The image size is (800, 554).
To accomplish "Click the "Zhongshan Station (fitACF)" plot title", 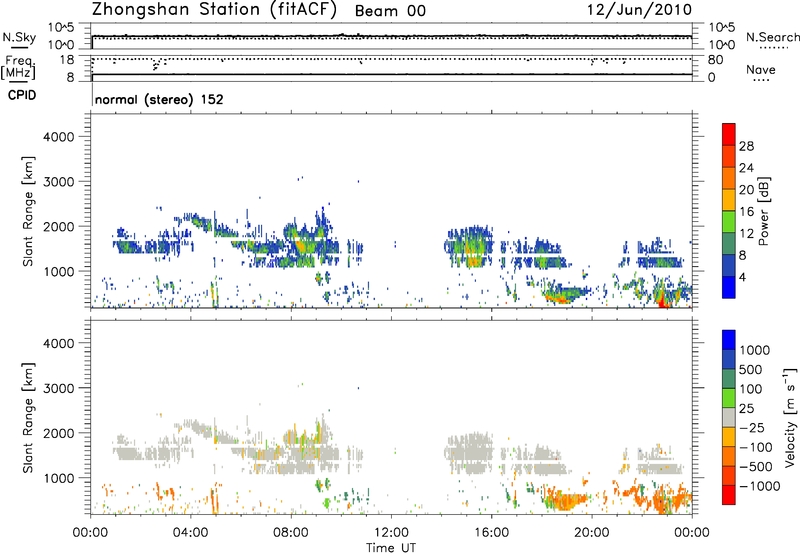I will click(214, 10).
